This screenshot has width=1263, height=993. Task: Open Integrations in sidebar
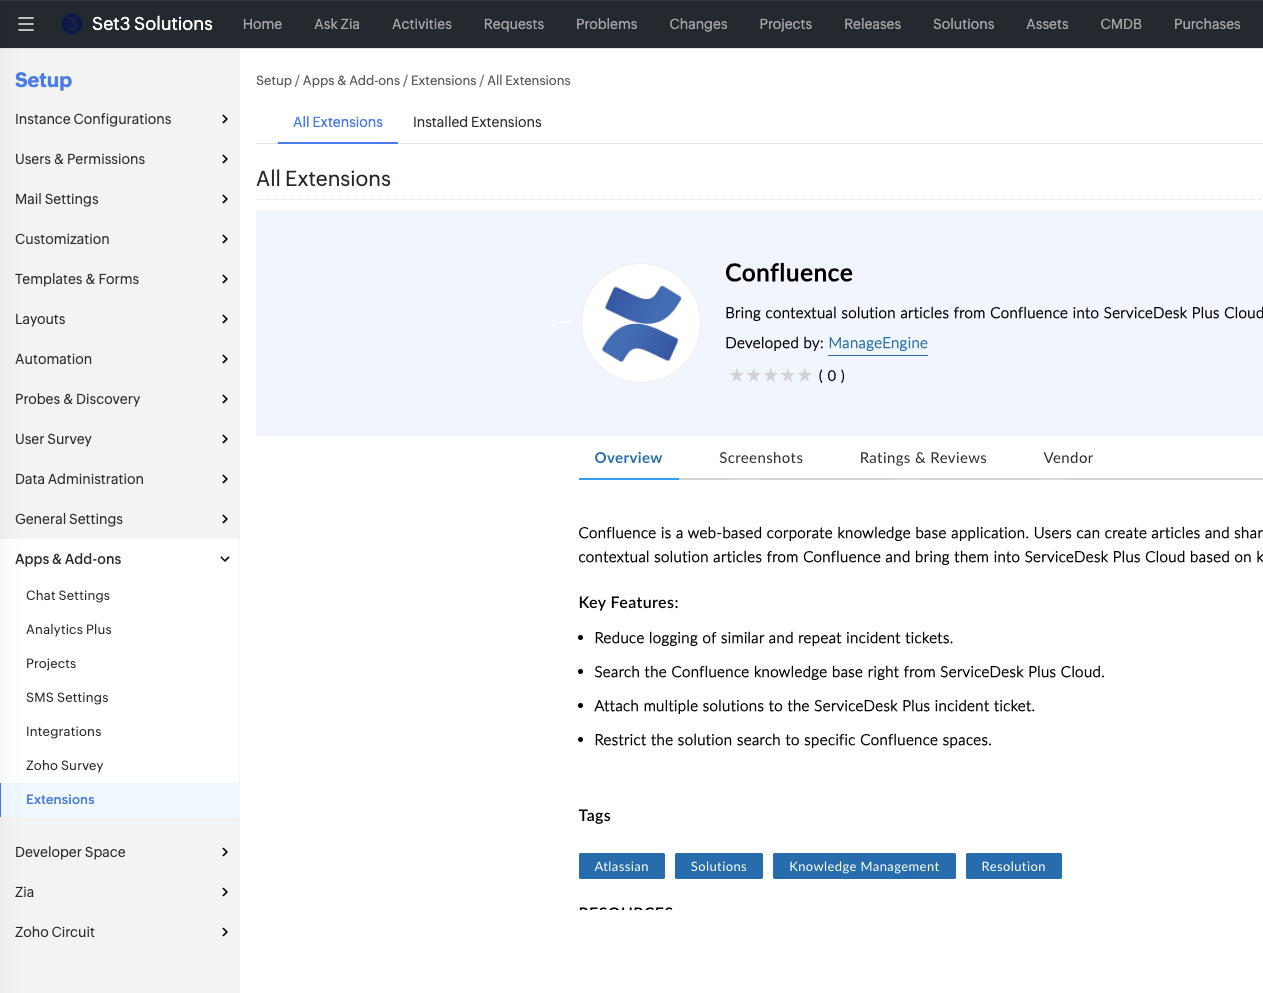64,731
